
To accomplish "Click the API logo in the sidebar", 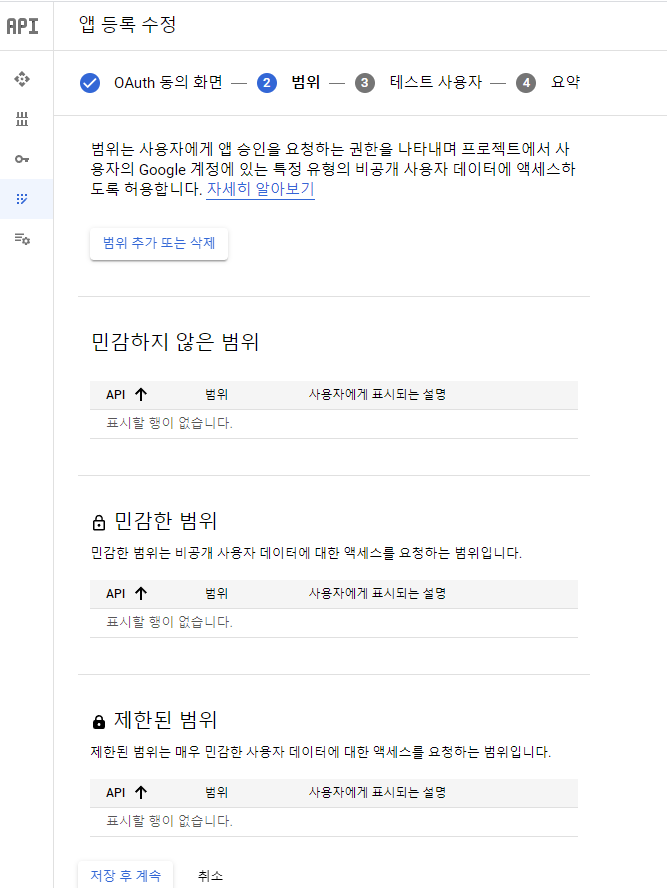I will coord(22,26).
